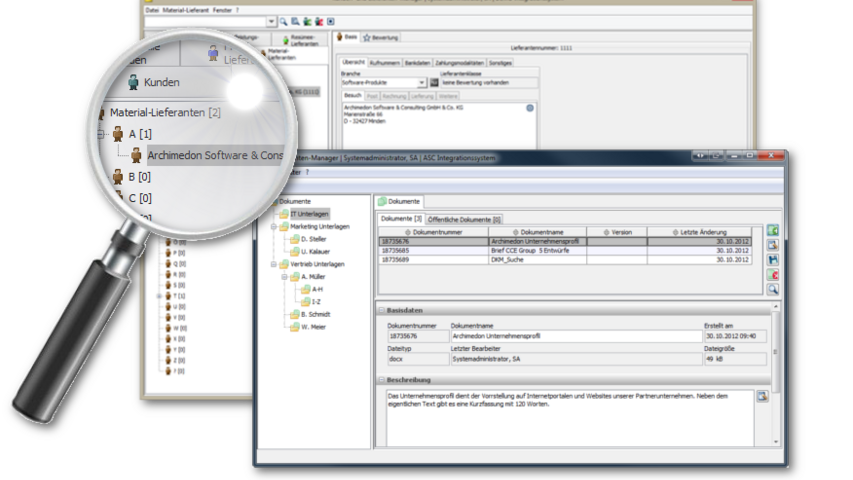
Task: Open the Bankdaten tab
Action: pos(417,63)
